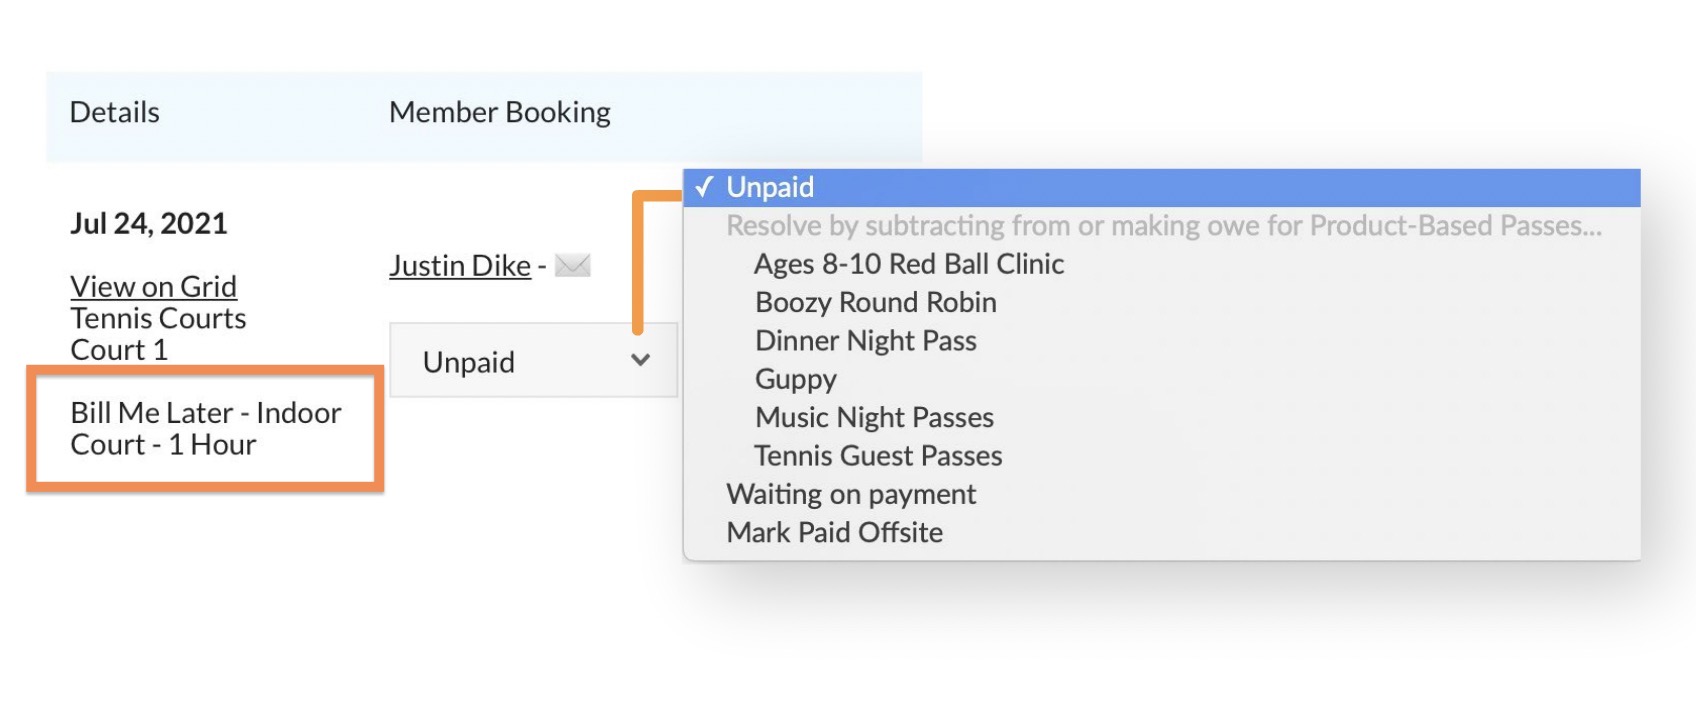Select Boozy Round Robin from the list
Screen dimensions: 1696x726
click(x=875, y=302)
